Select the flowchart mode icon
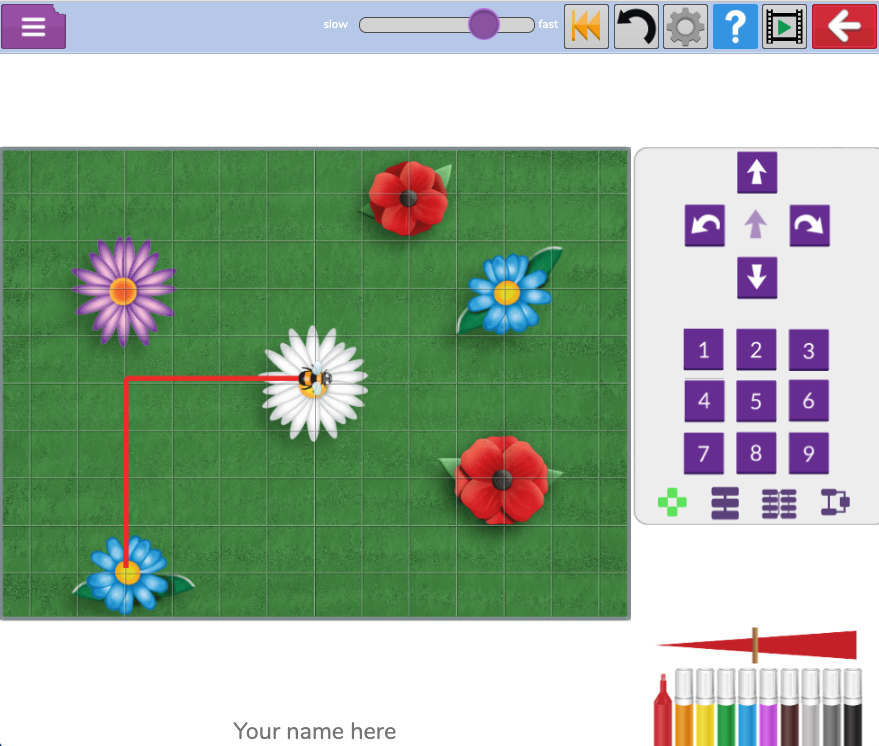Screen dimensions: 879x746 (835, 502)
